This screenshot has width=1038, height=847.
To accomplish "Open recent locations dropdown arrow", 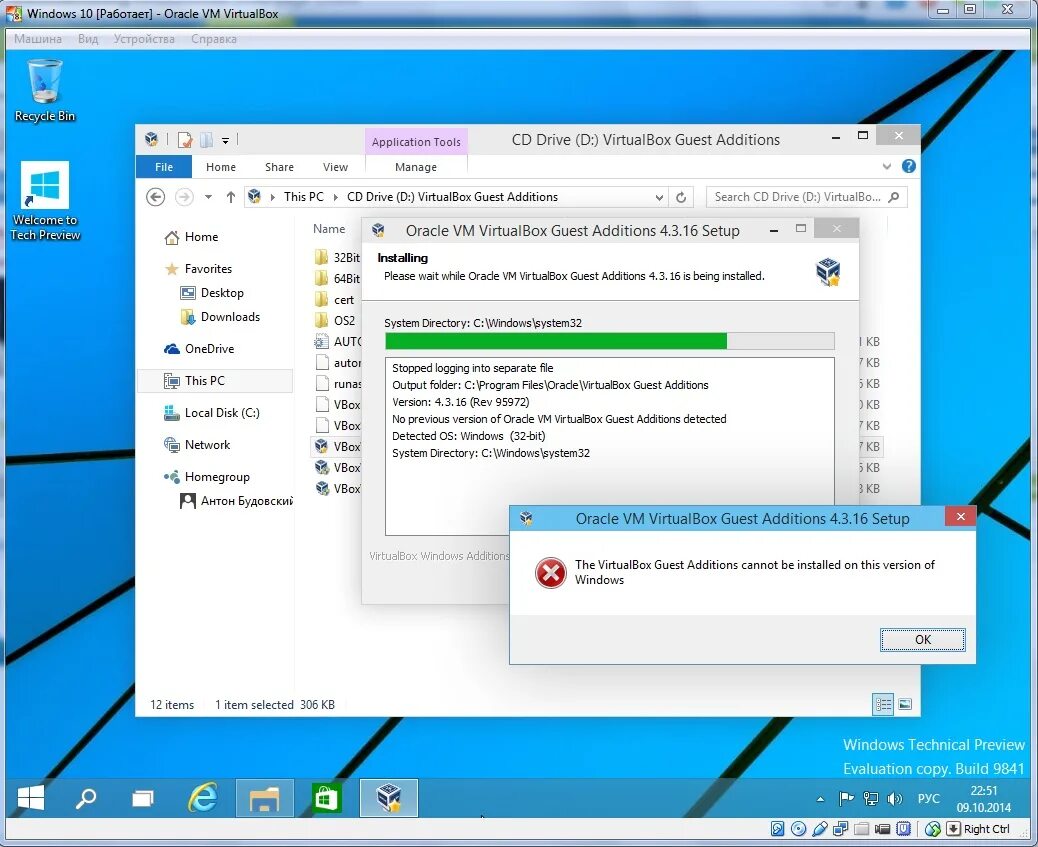I will (x=208, y=197).
